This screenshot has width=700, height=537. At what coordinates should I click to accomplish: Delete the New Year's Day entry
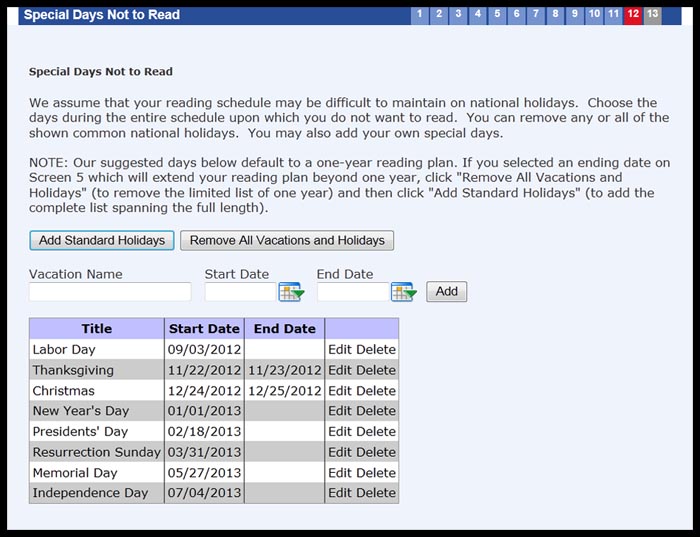[x=376, y=411]
